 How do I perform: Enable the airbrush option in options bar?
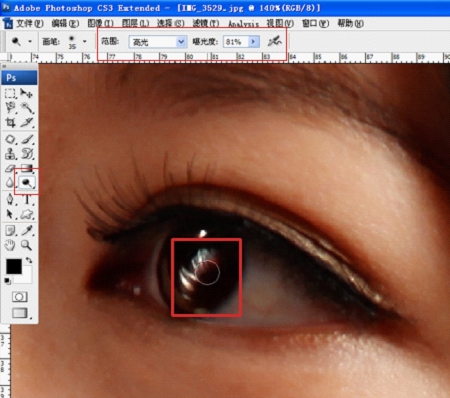275,42
